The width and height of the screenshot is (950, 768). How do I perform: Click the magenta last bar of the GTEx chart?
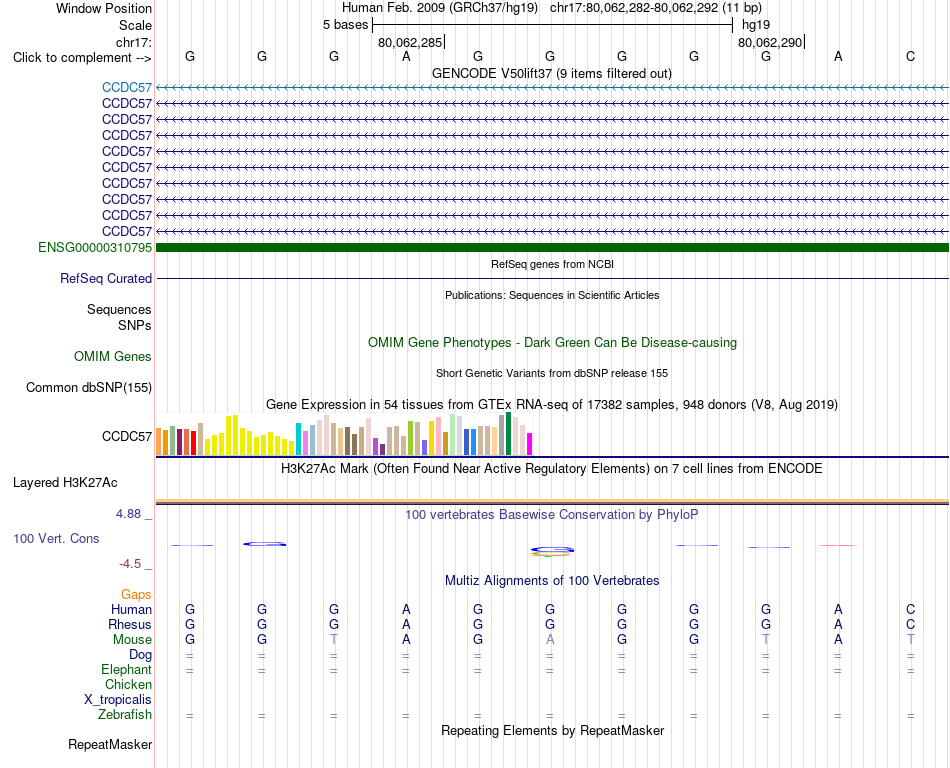(530, 444)
